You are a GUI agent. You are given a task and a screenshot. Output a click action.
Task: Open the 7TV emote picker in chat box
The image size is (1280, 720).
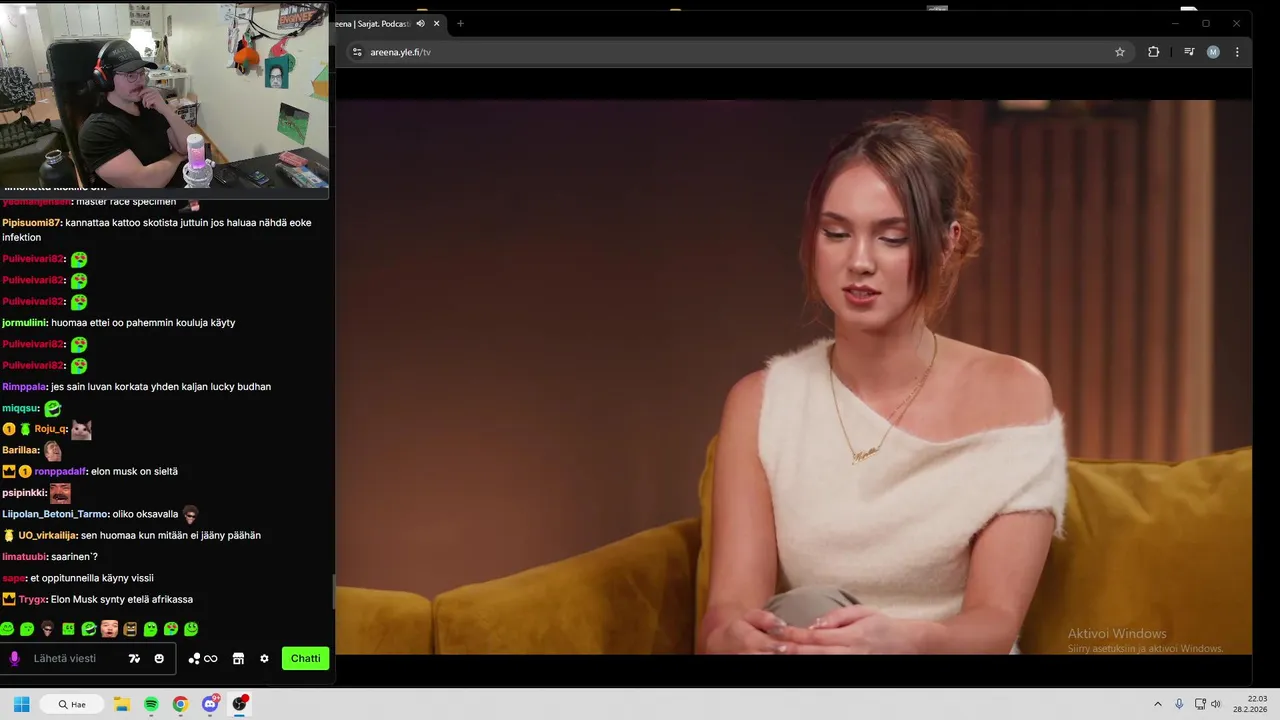135,658
